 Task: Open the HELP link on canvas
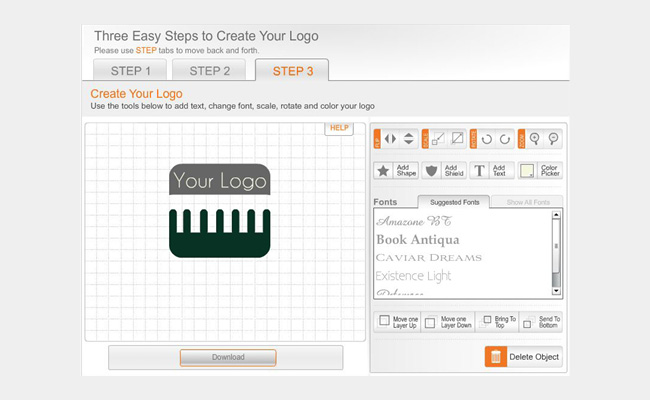339,128
